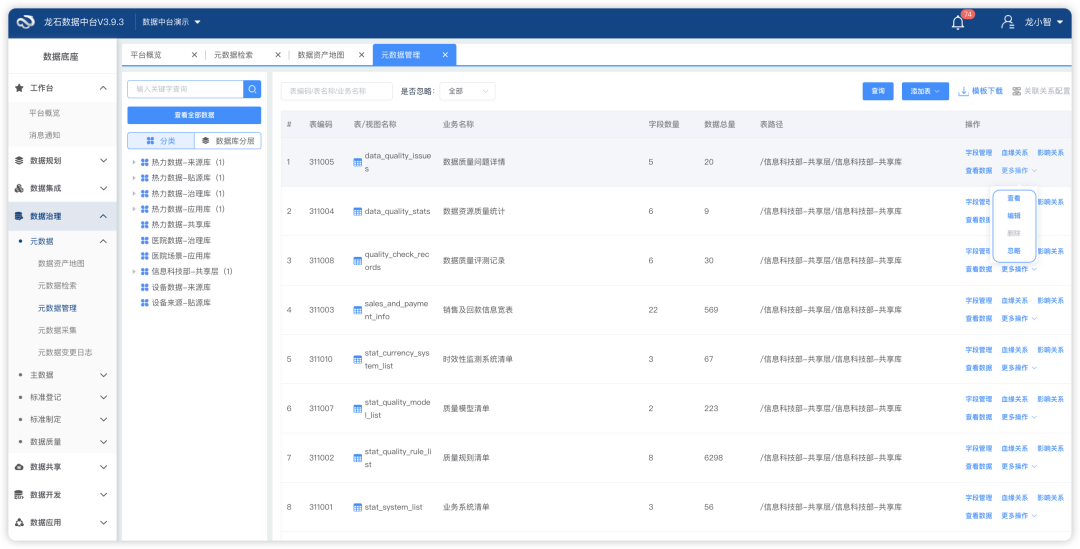
Task: Close the 元数据检索 tab with its X
Action: coord(278,54)
